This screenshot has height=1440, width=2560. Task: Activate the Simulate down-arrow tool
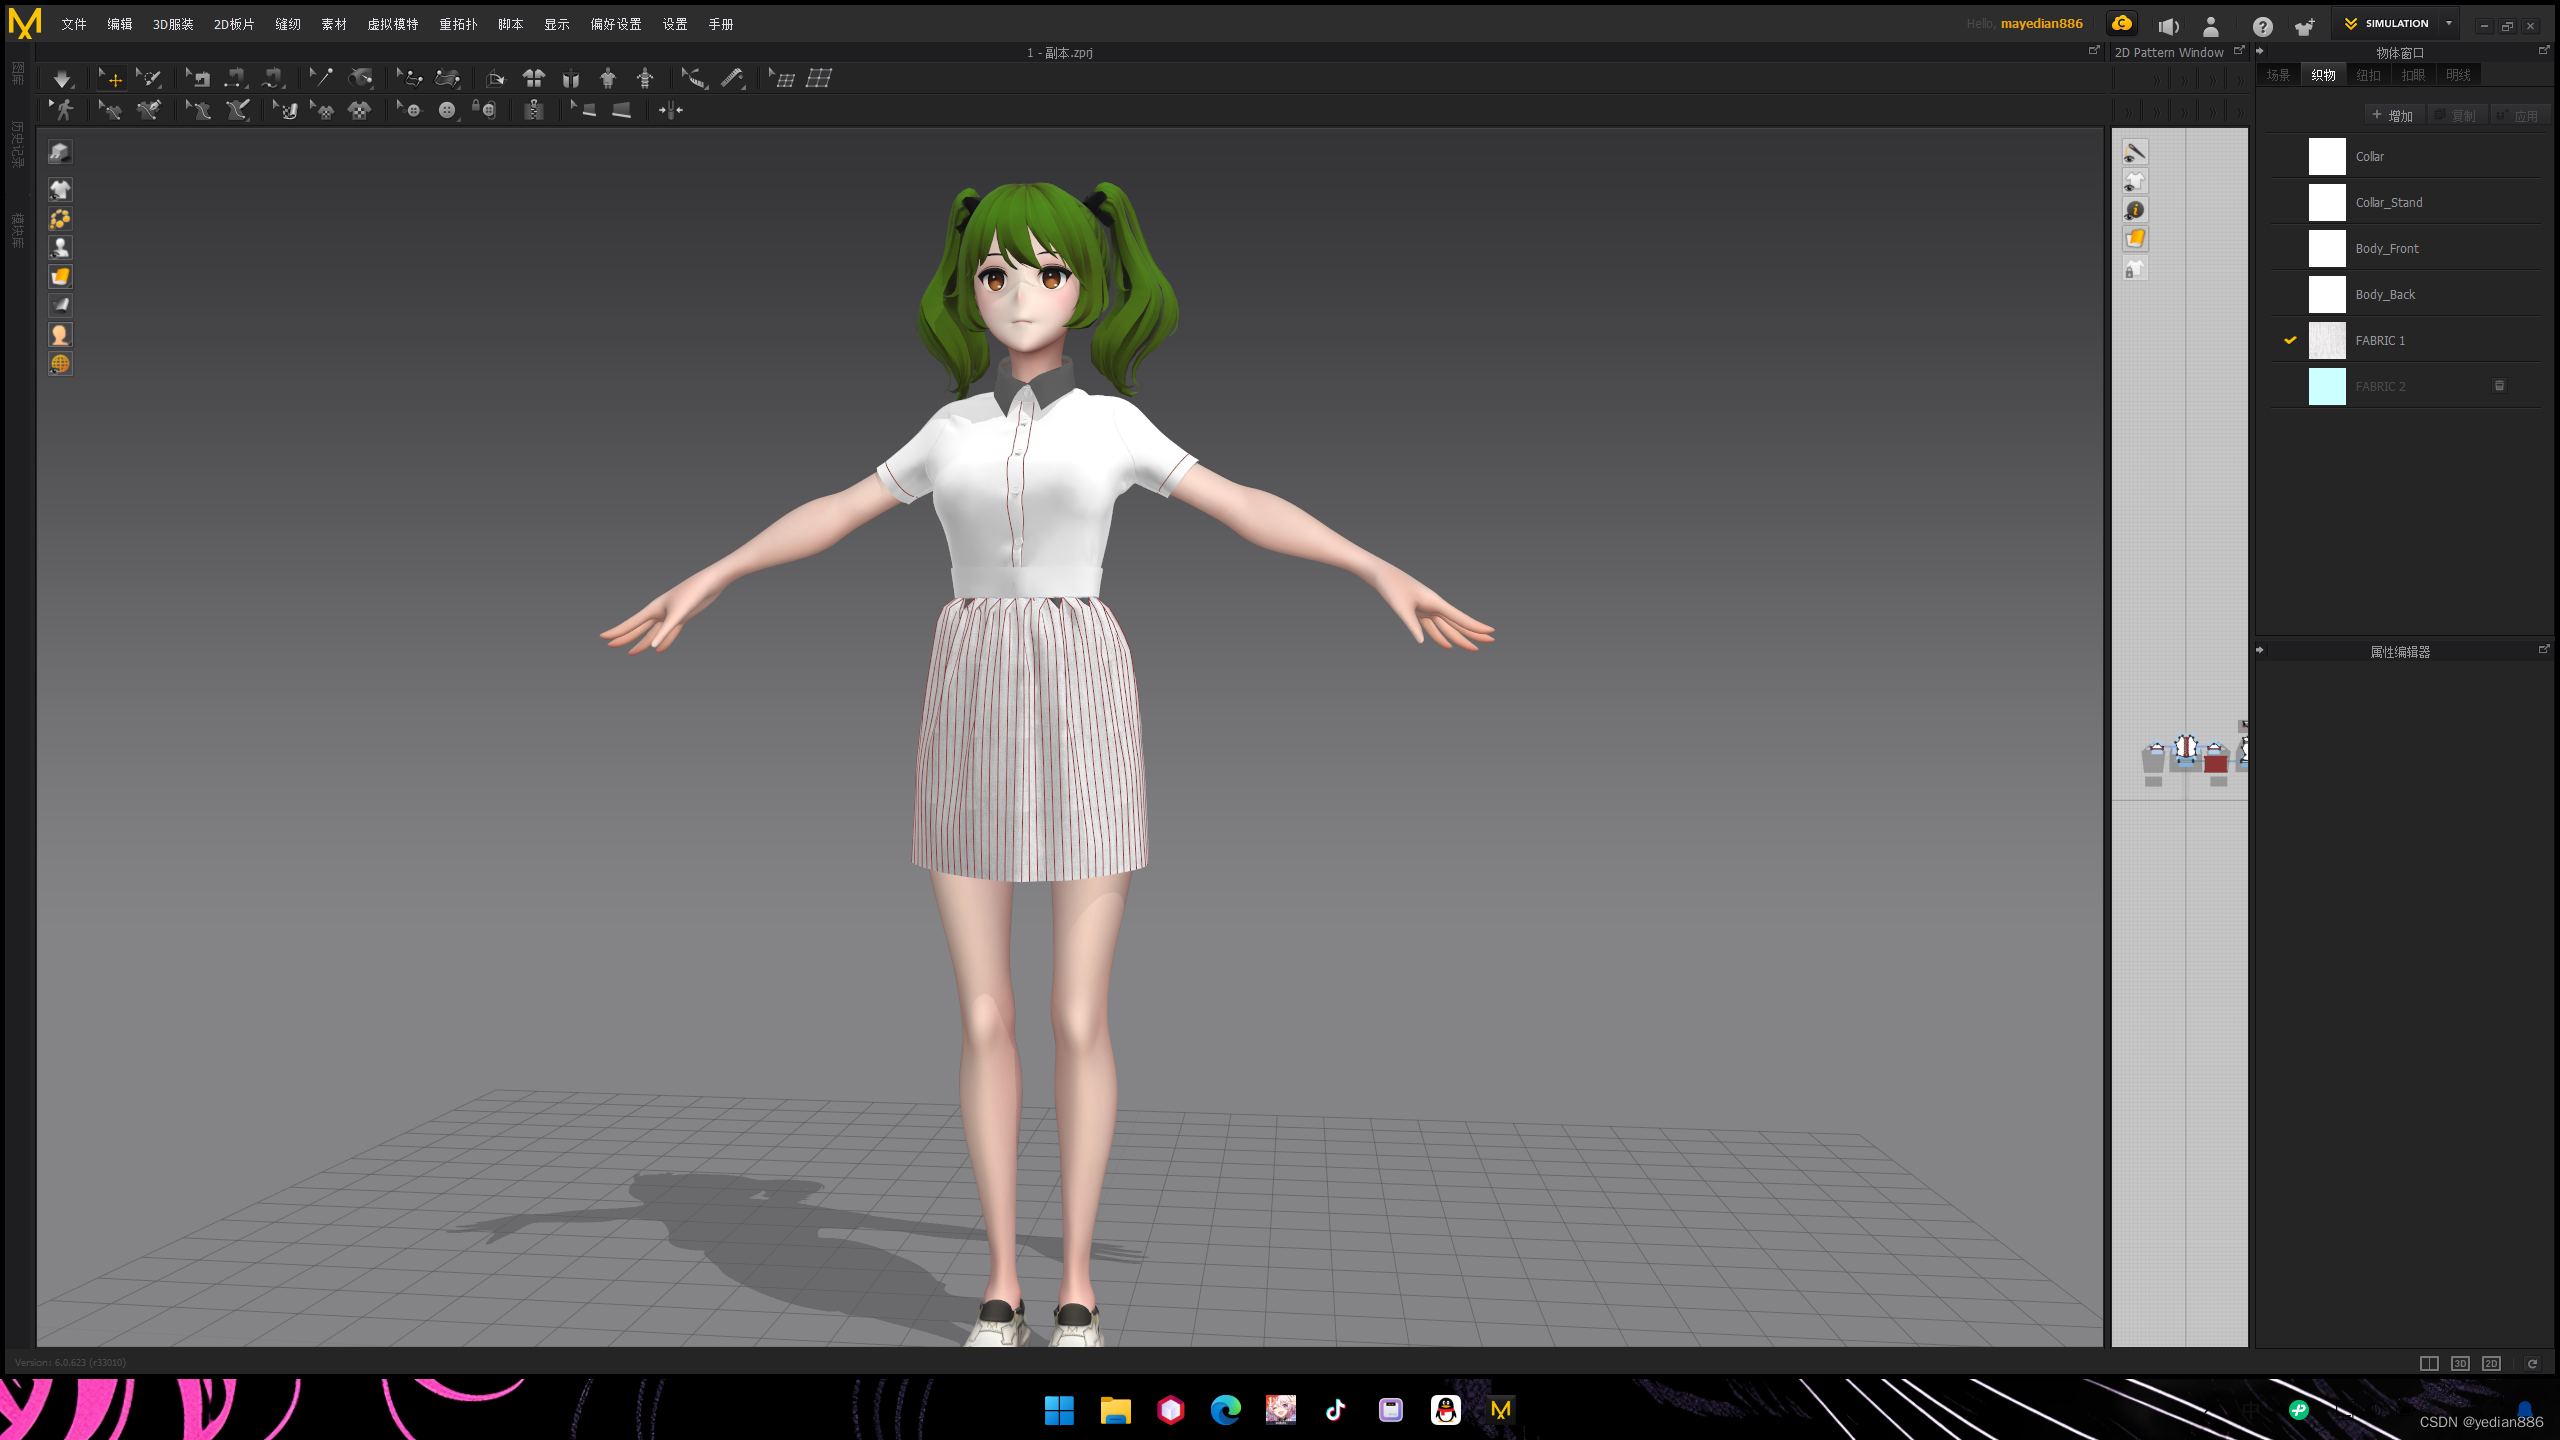62,79
